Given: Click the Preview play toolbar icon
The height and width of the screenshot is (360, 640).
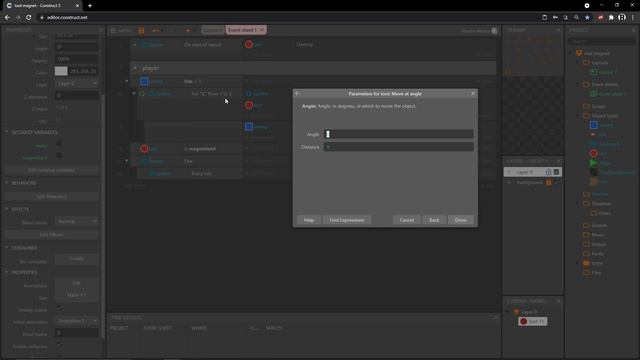Looking at the screenshot, I should click(x=188, y=31).
